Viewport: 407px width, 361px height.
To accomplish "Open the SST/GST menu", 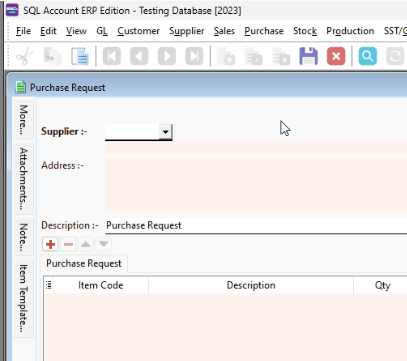I will click(x=395, y=31).
